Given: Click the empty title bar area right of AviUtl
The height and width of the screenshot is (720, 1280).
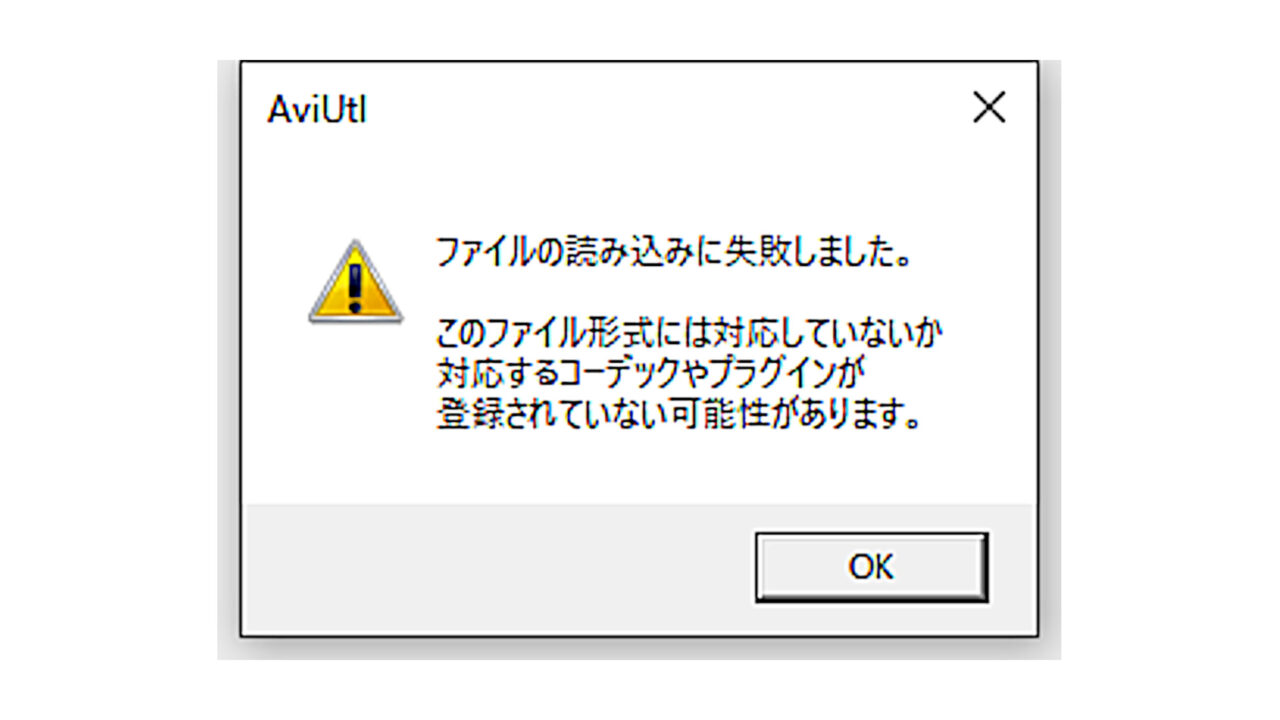Looking at the screenshot, I should pos(660,108).
